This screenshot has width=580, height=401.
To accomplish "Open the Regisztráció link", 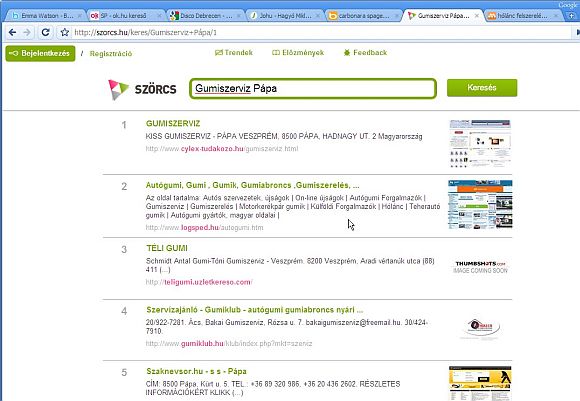I will click(x=111, y=54).
